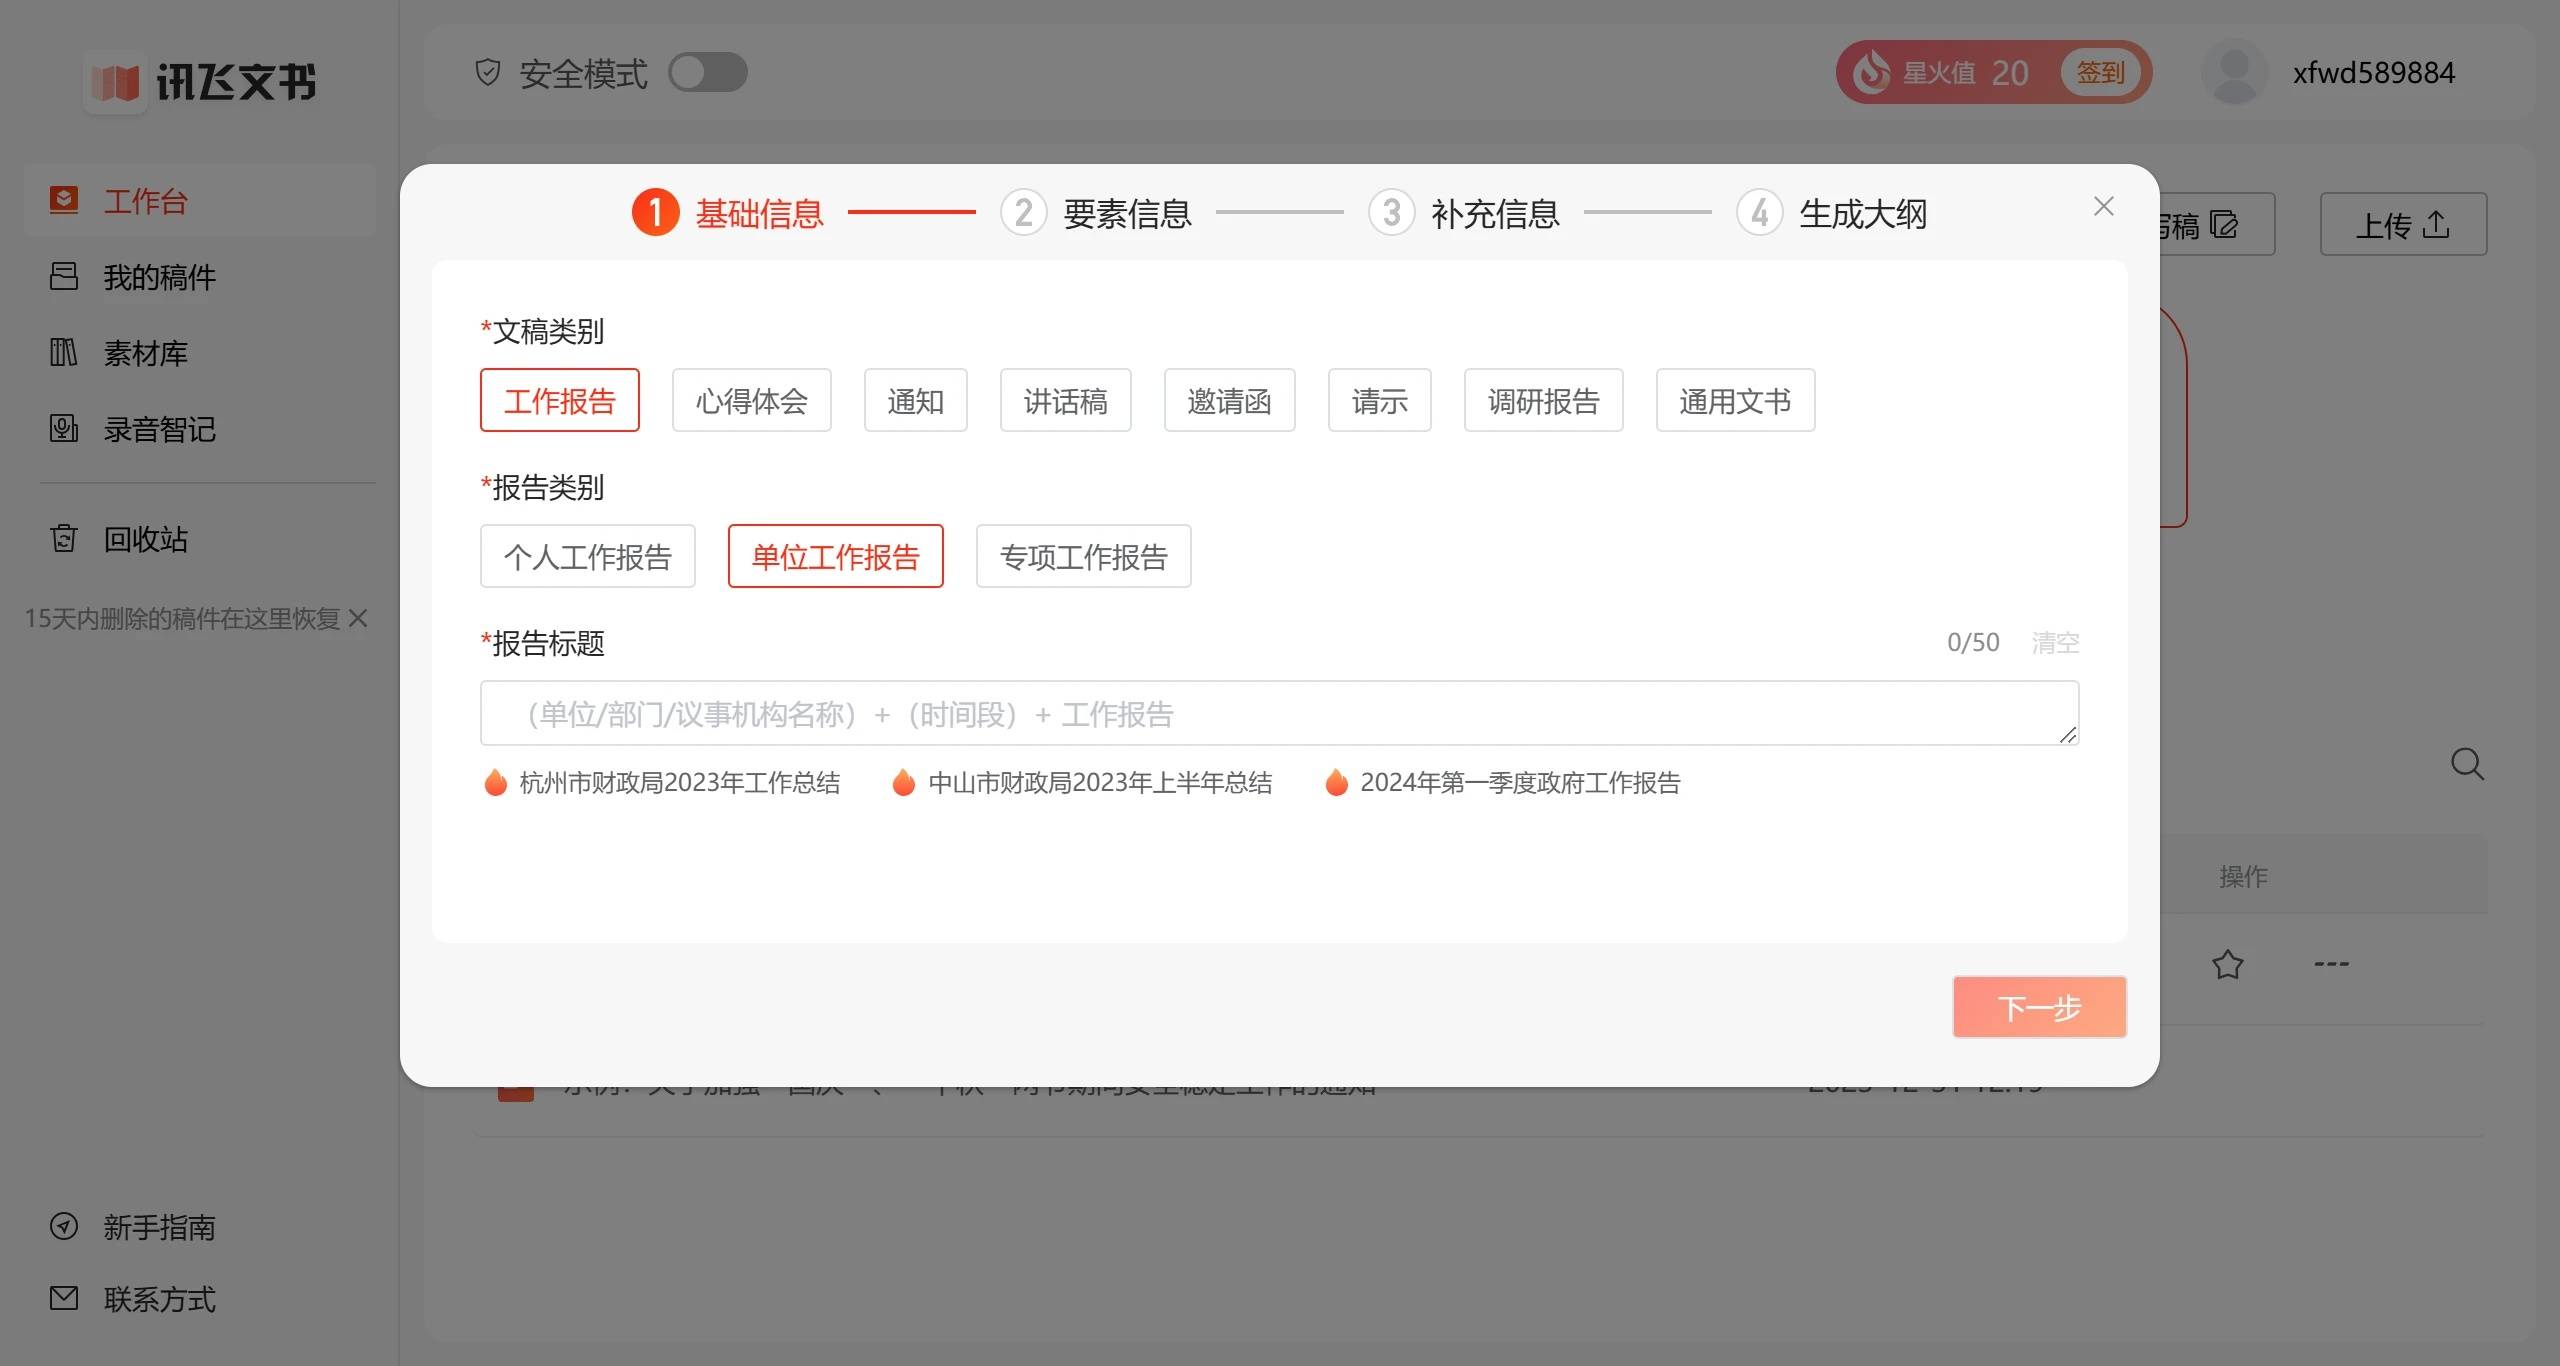Click the title field resize handle
Viewport: 2560px width, 1366px height.
[2068, 734]
